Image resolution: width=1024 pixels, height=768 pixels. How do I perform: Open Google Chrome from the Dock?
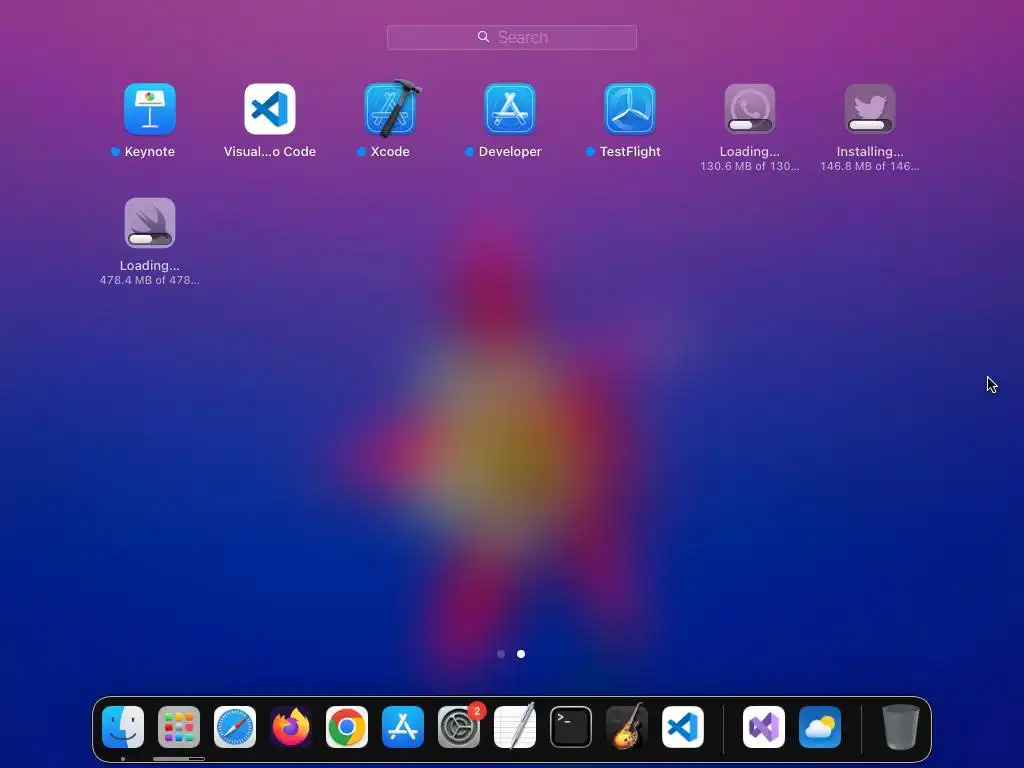pos(347,727)
